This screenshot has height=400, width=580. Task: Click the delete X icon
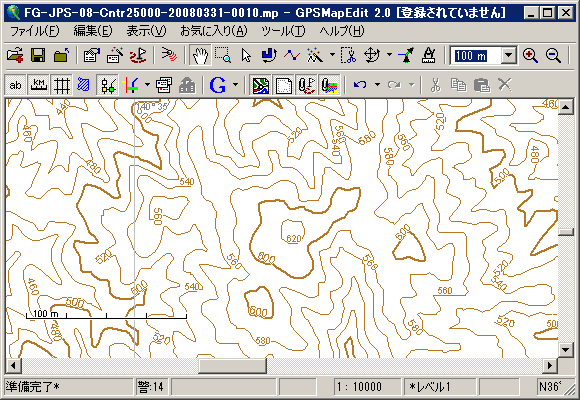505,85
